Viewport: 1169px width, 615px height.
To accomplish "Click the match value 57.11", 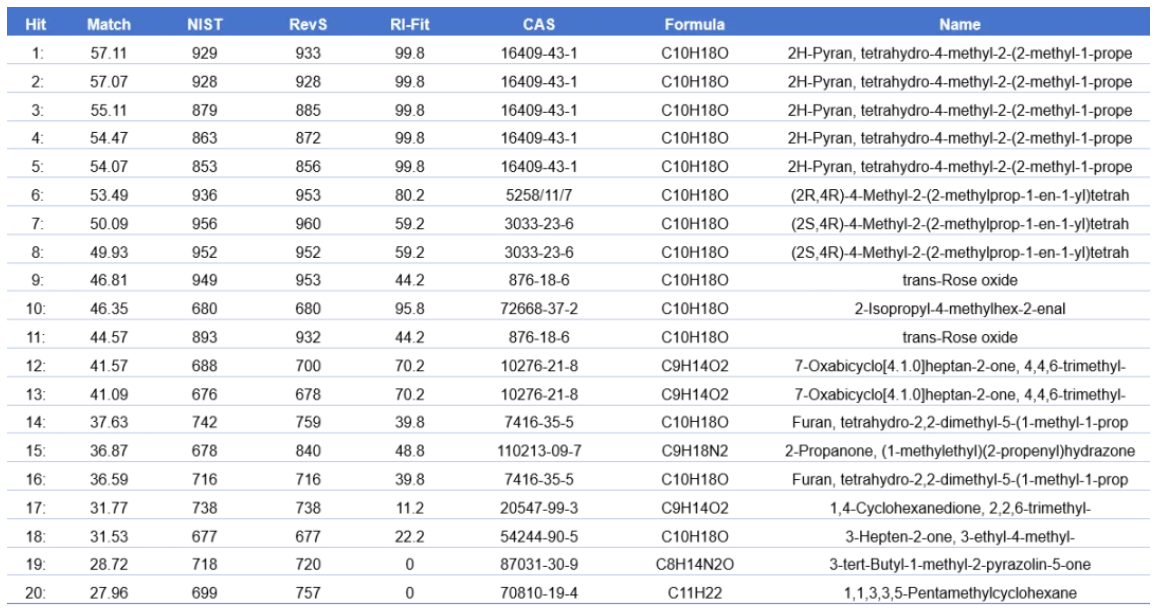I will click(107, 53).
